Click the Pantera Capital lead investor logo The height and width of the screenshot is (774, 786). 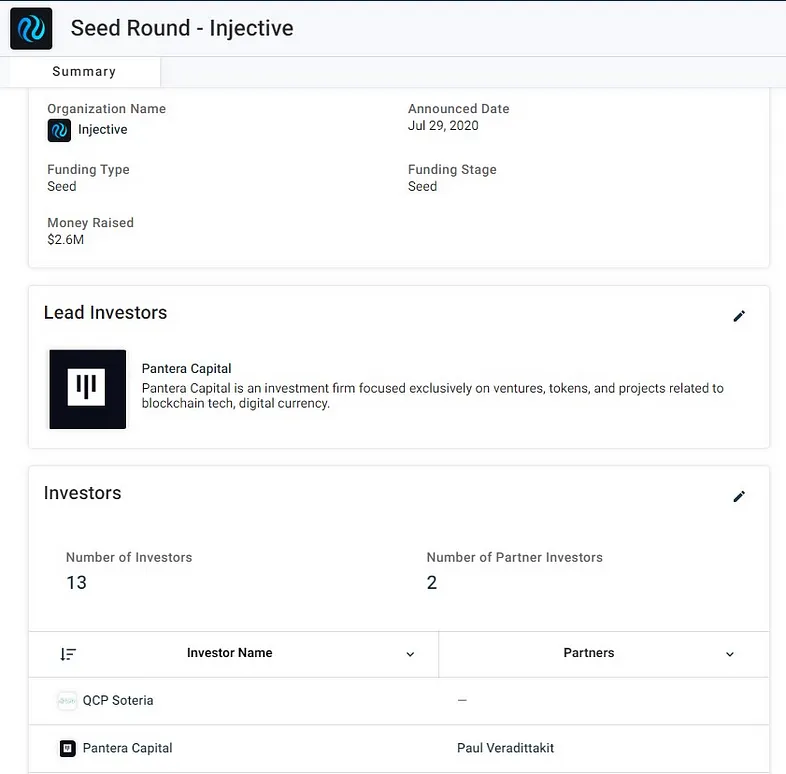pos(88,389)
